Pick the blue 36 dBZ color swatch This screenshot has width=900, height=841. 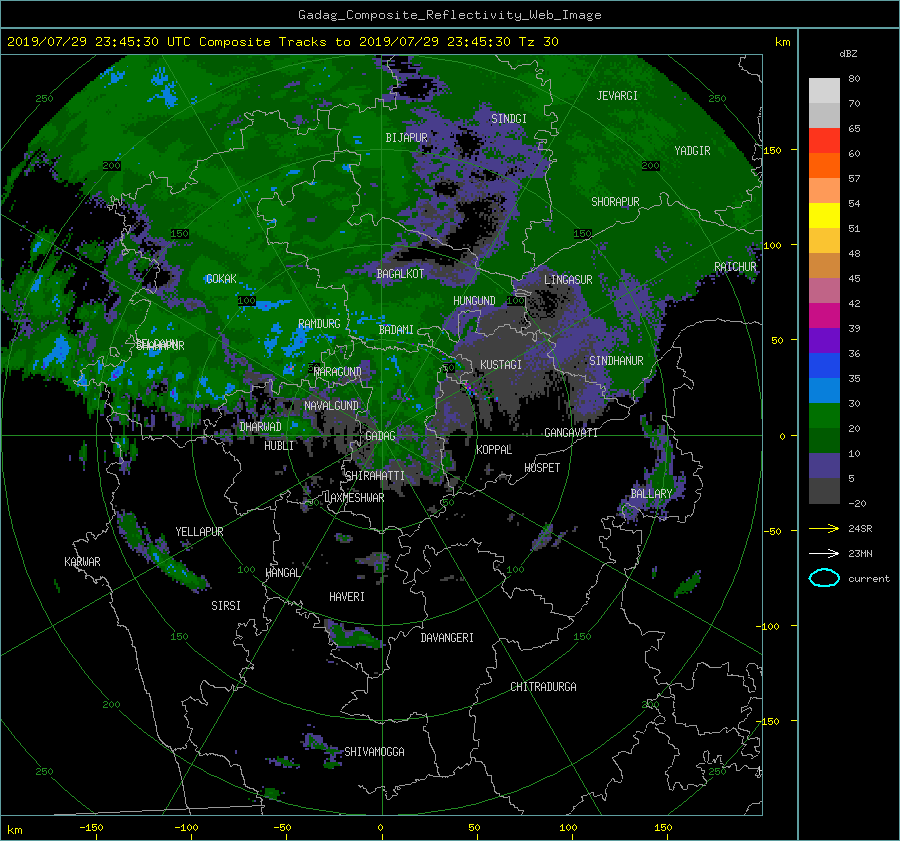pos(824,365)
